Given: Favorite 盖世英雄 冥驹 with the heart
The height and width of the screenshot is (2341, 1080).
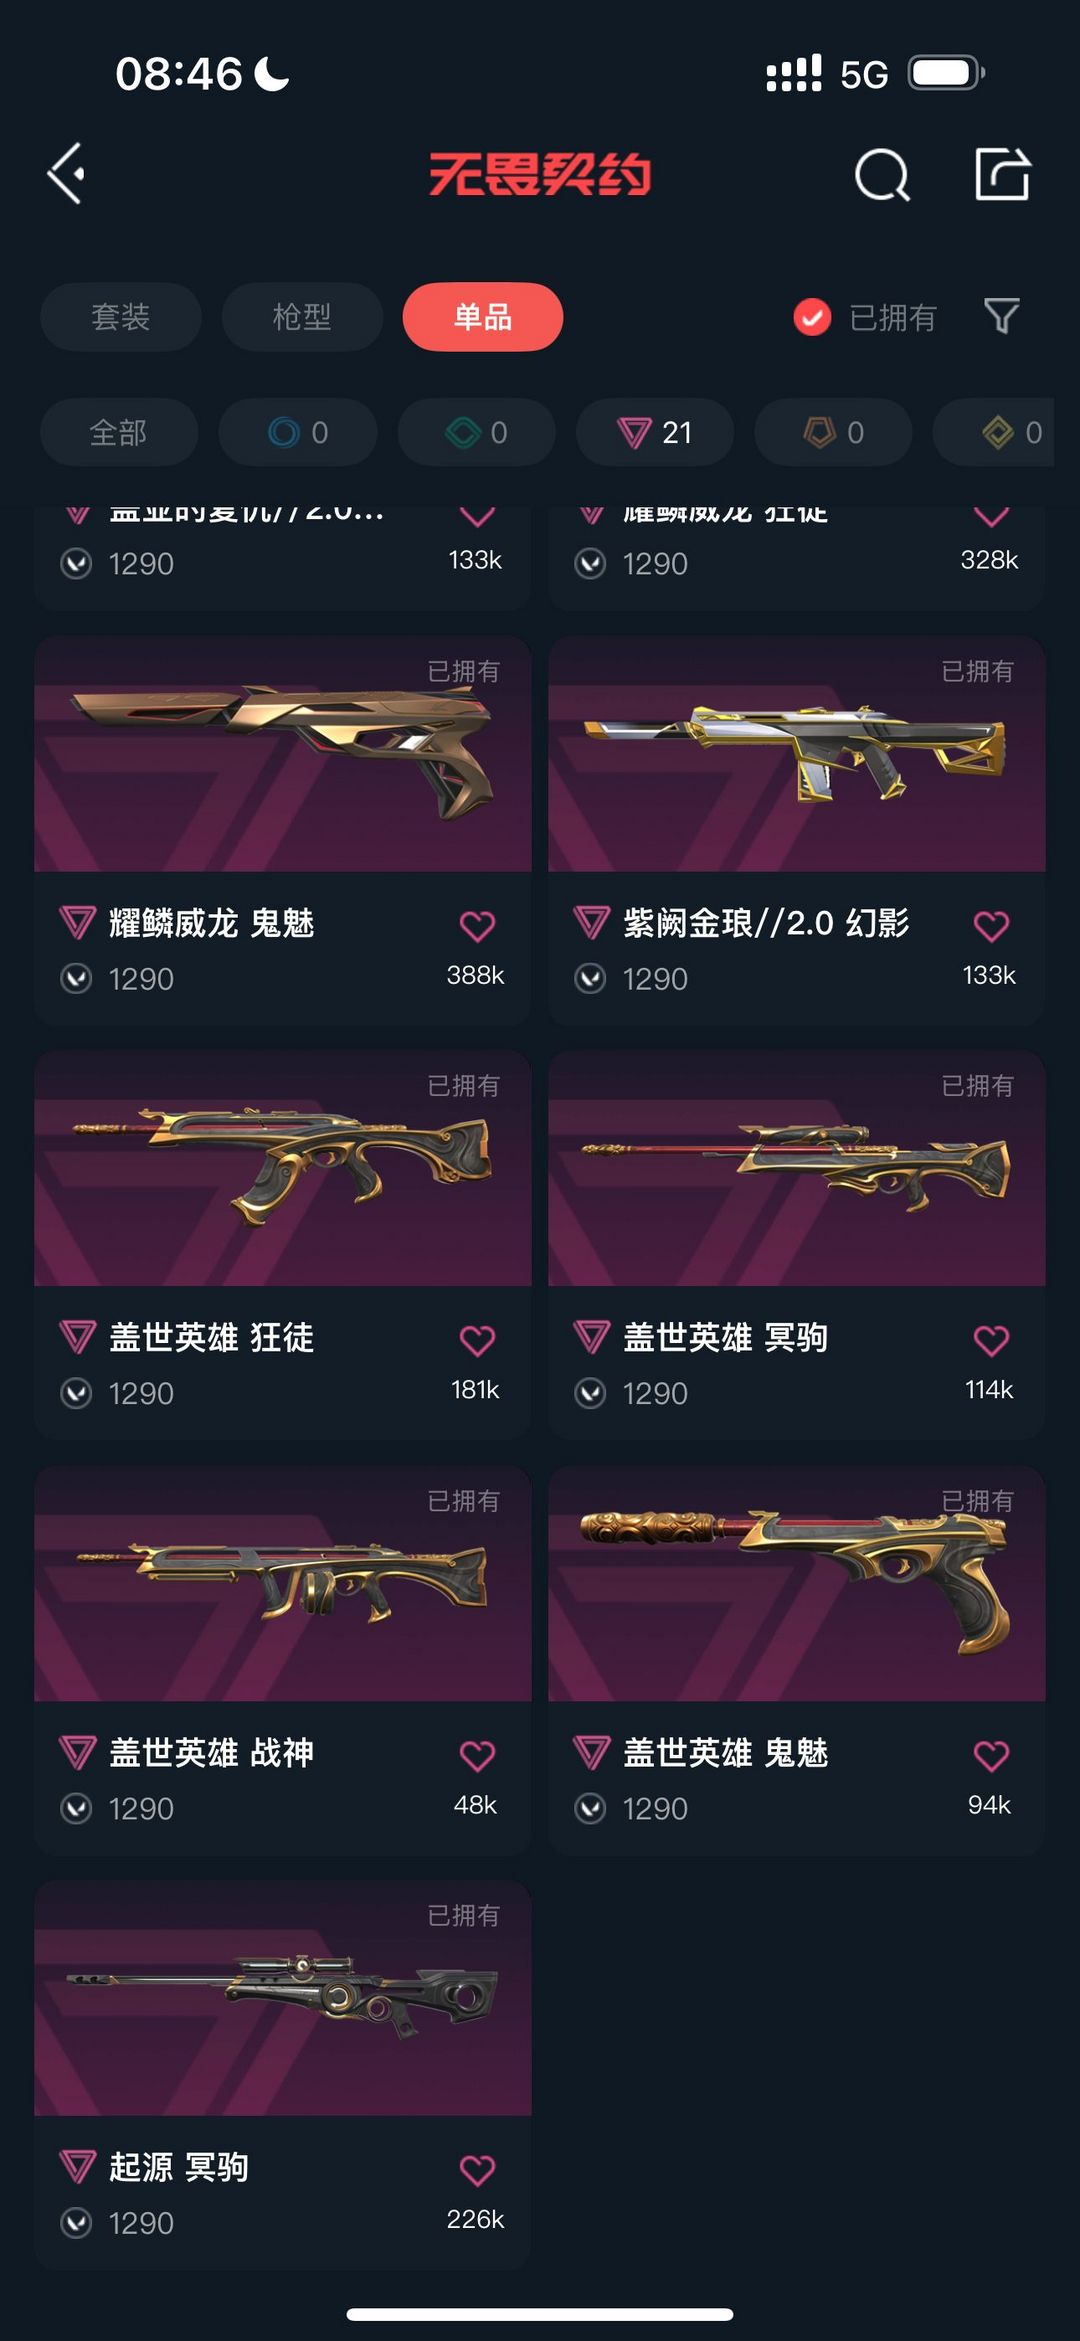Looking at the screenshot, I should [991, 1340].
